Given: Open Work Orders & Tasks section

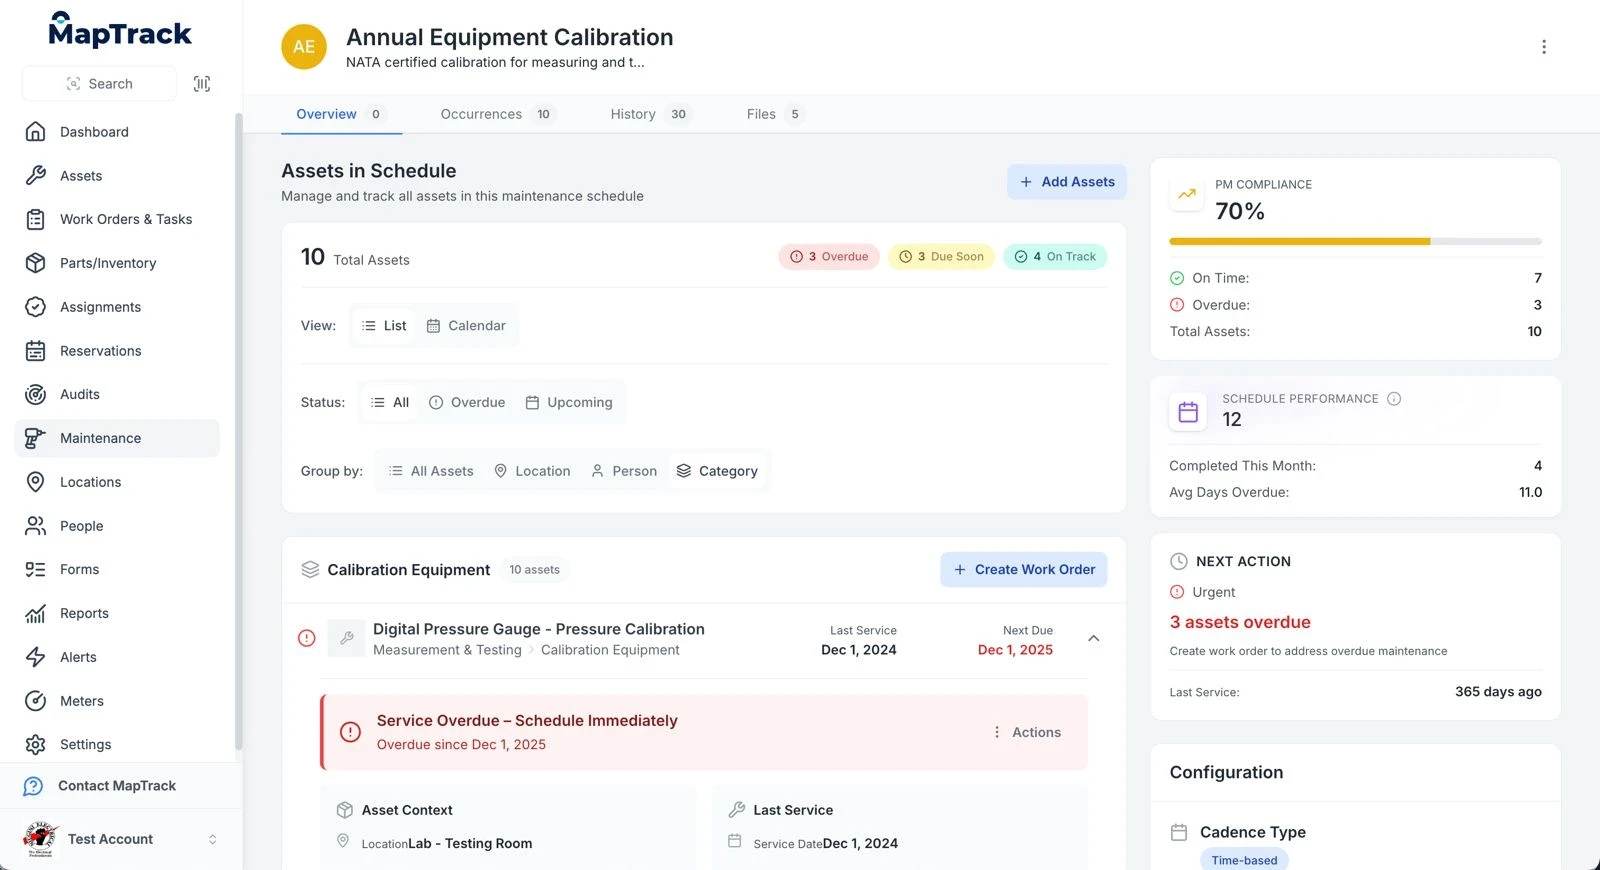Looking at the screenshot, I should pos(118,219).
